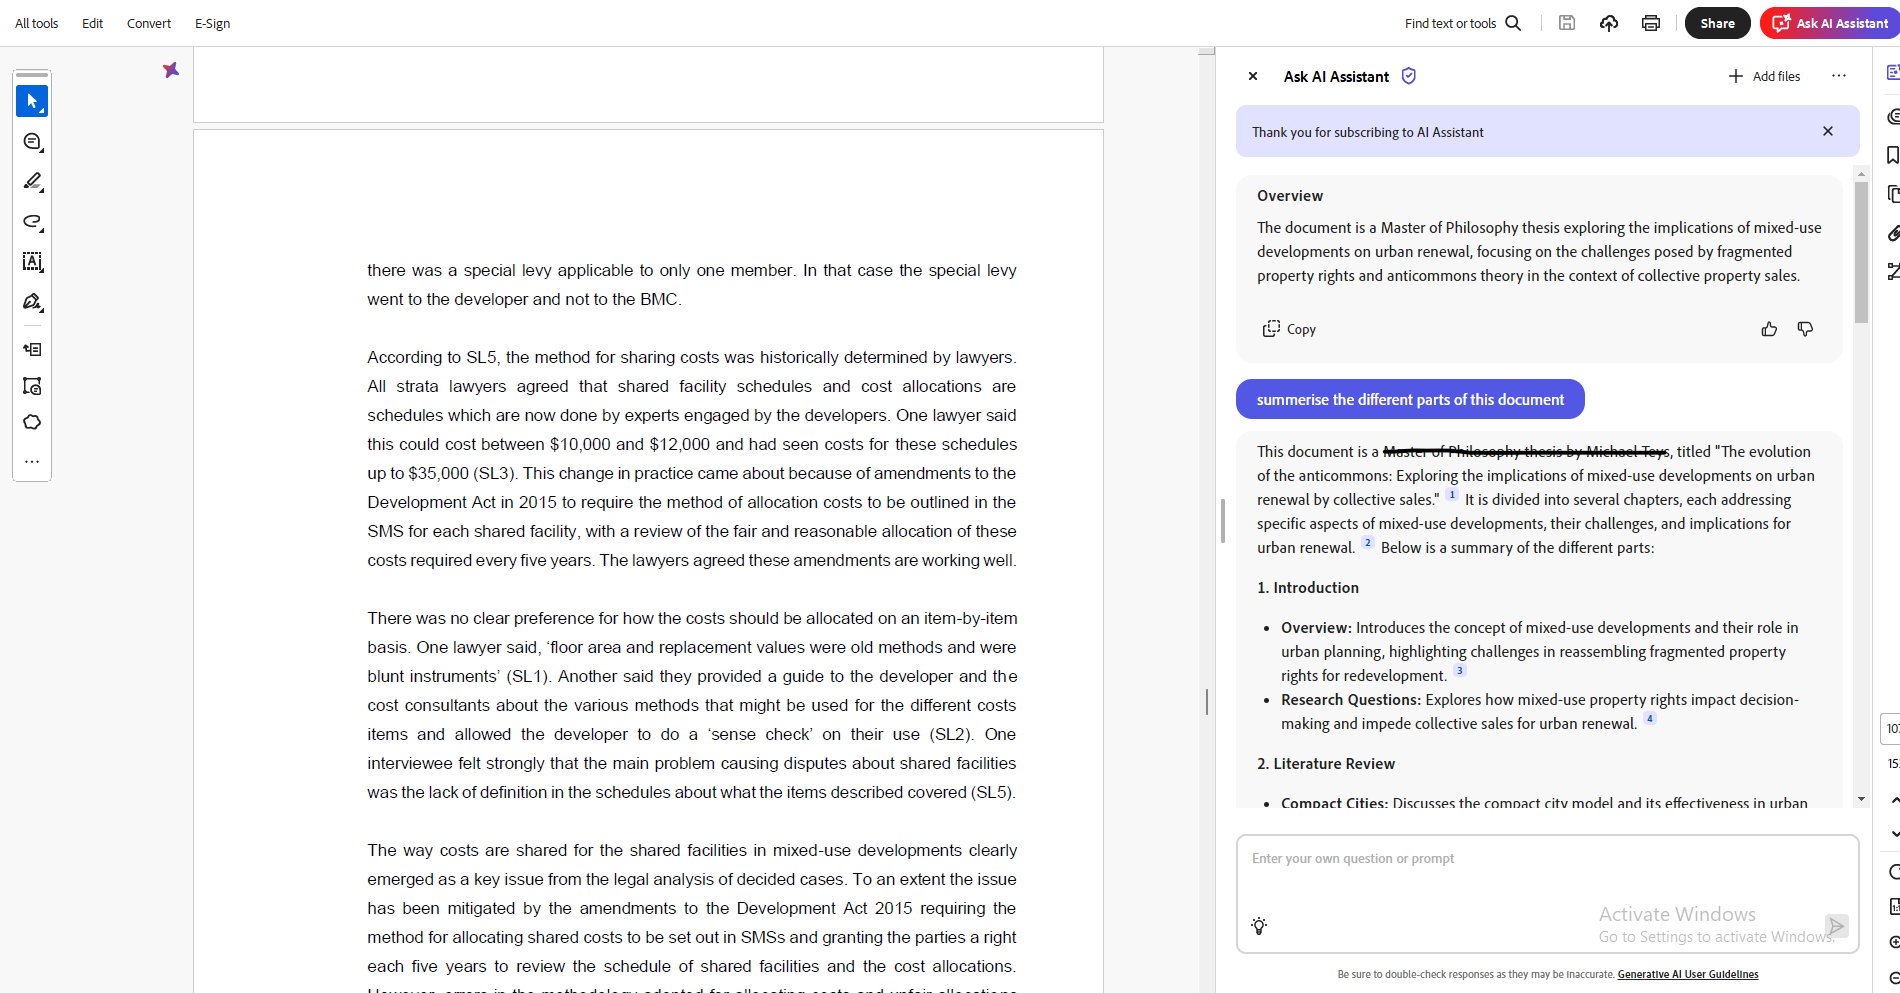The width and height of the screenshot is (1900, 993).
Task: Thumbs down the Overview response
Action: pyautogui.click(x=1805, y=329)
